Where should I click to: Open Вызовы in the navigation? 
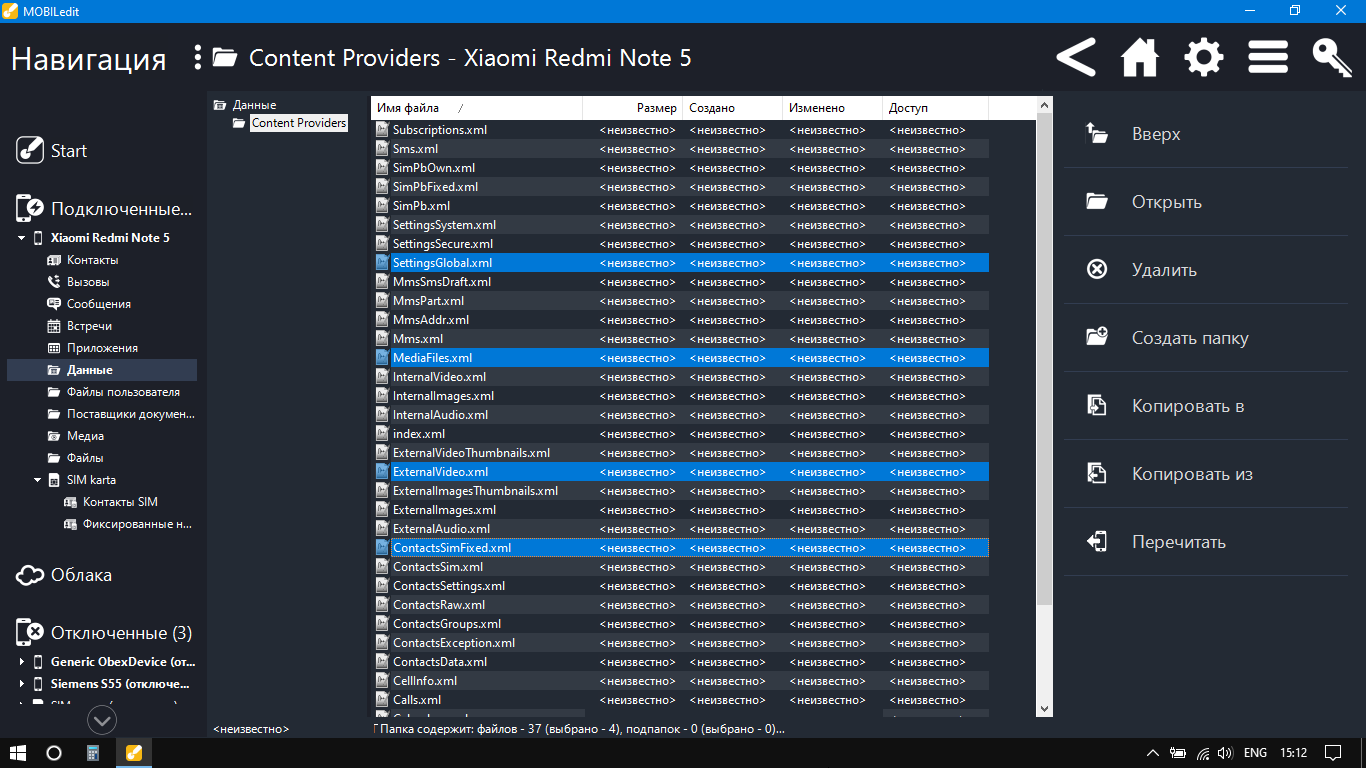click(x=88, y=282)
